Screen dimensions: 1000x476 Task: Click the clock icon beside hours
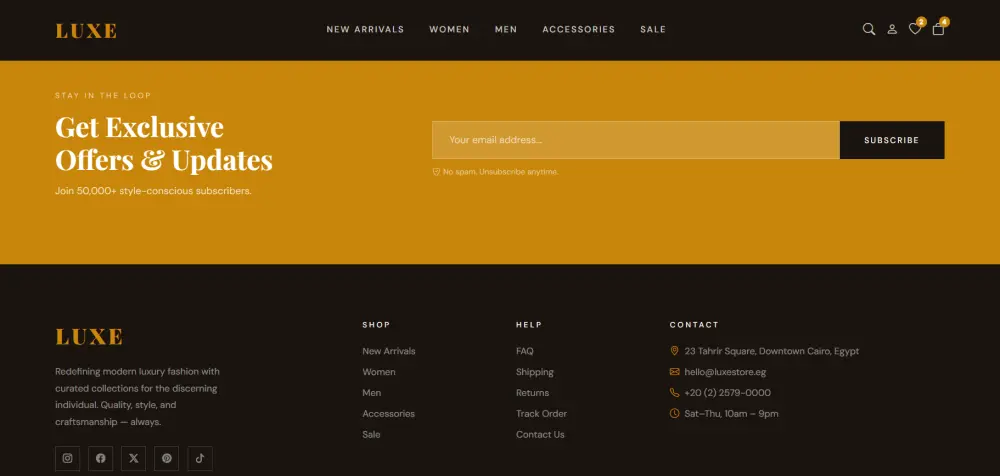pos(674,413)
